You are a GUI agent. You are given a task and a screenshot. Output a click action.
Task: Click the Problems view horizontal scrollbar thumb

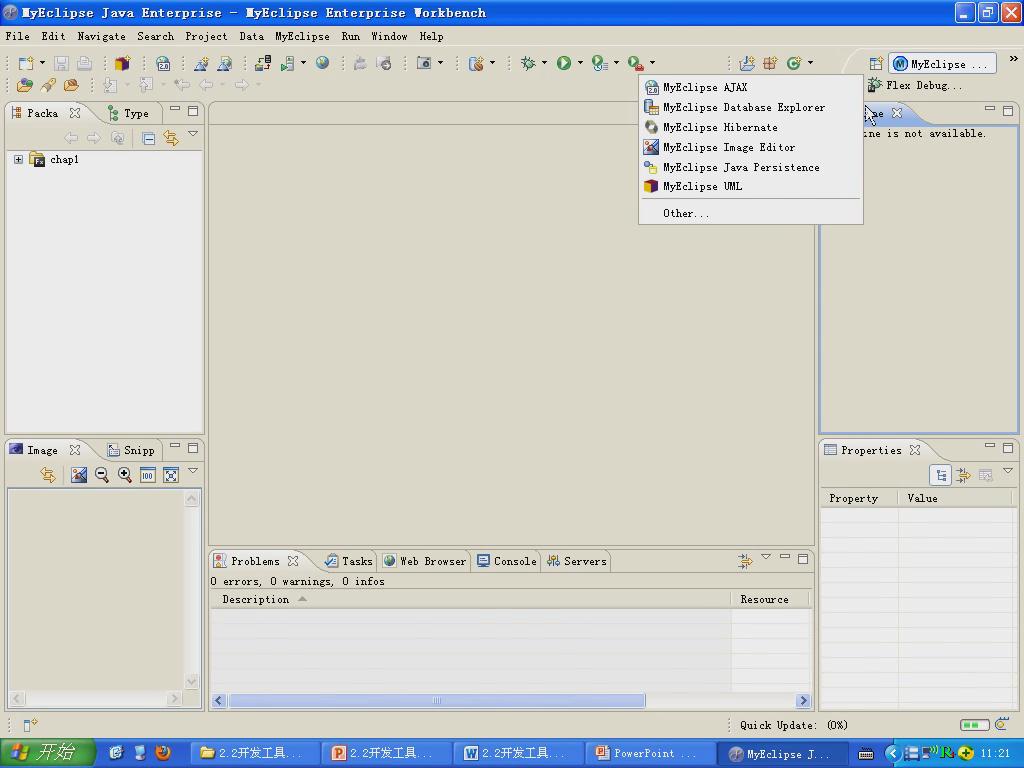437,701
